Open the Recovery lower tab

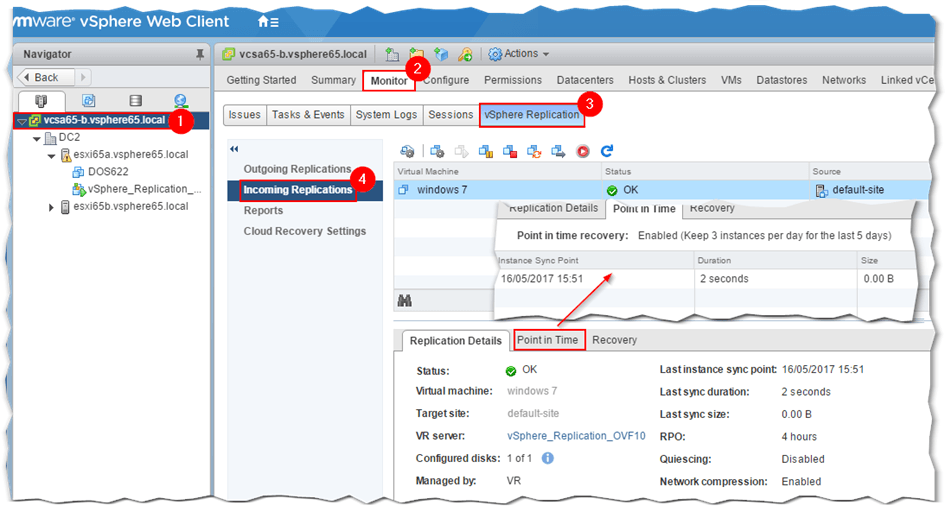point(614,340)
